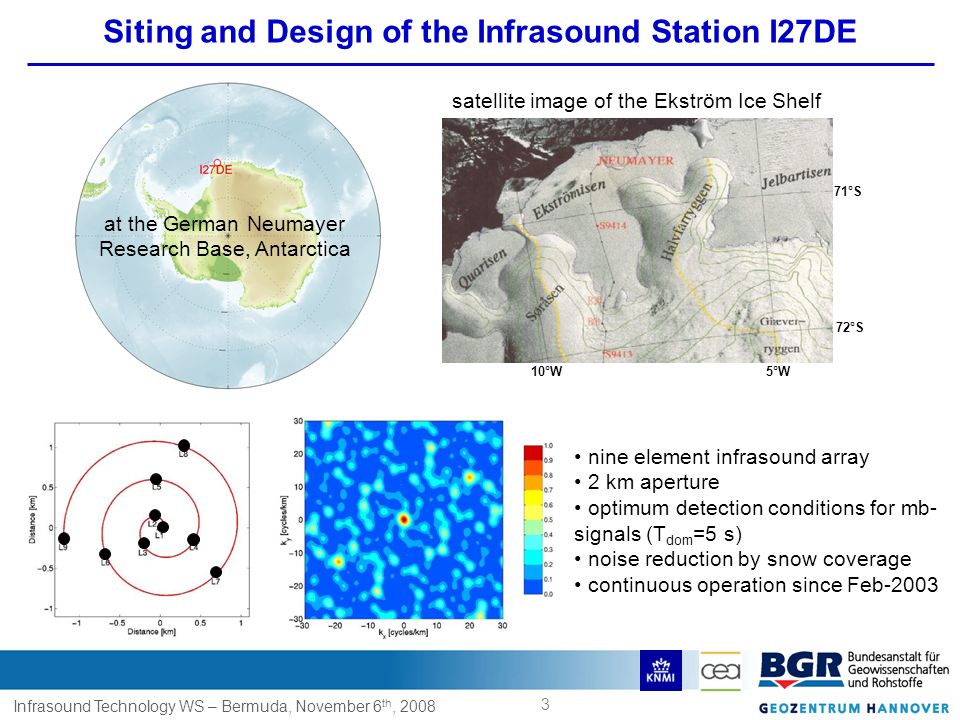Click the S9414 marker label
The height and width of the screenshot is (720, 960).
[612, 225]
